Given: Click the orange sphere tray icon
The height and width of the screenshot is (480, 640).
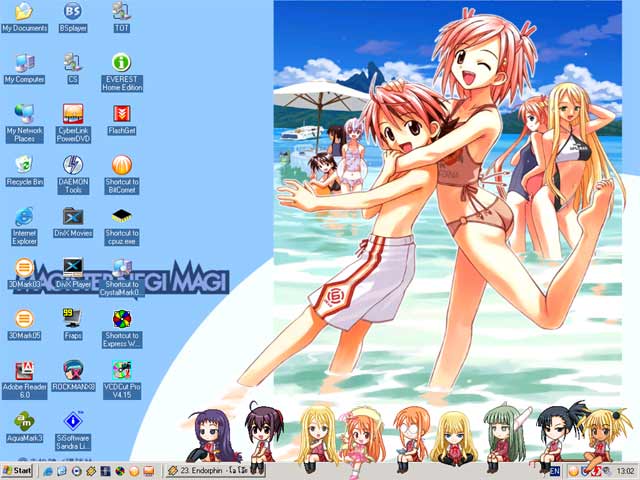Looking at the screenshot, I should tap(574, 471).
